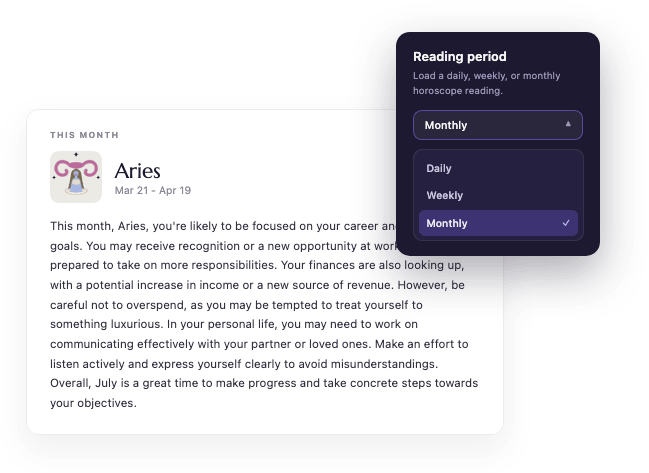Click the Aries zodiac illustration icon

pos(76,177)
